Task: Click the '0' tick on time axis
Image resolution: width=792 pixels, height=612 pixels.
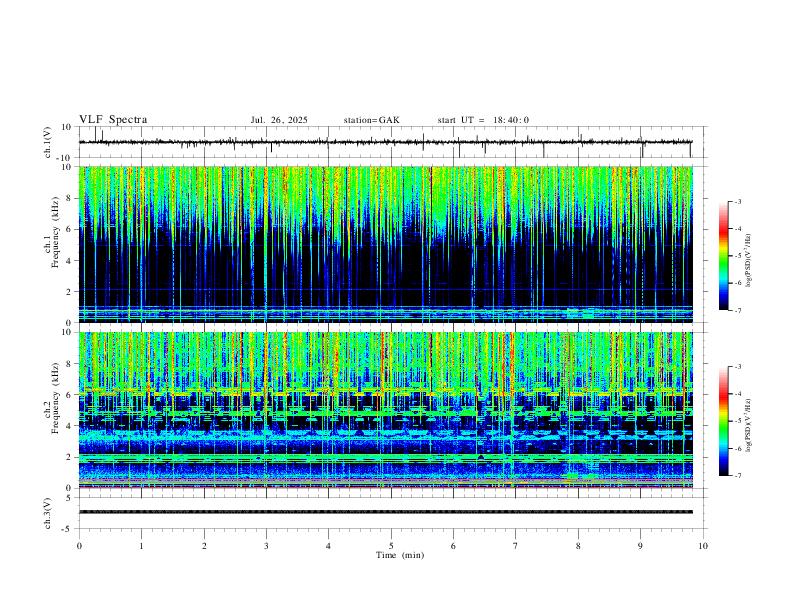Action: pyautogui.click(x=79, y=546)
